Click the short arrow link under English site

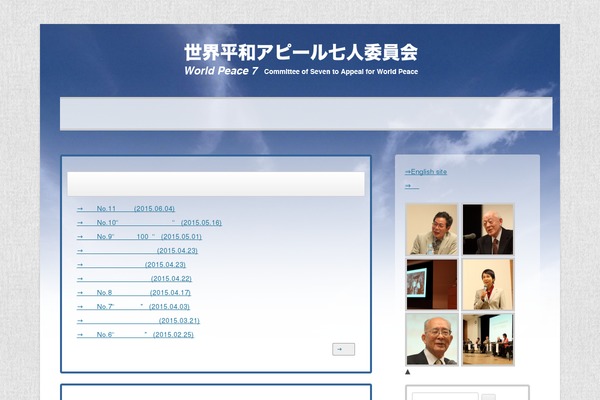412,186
